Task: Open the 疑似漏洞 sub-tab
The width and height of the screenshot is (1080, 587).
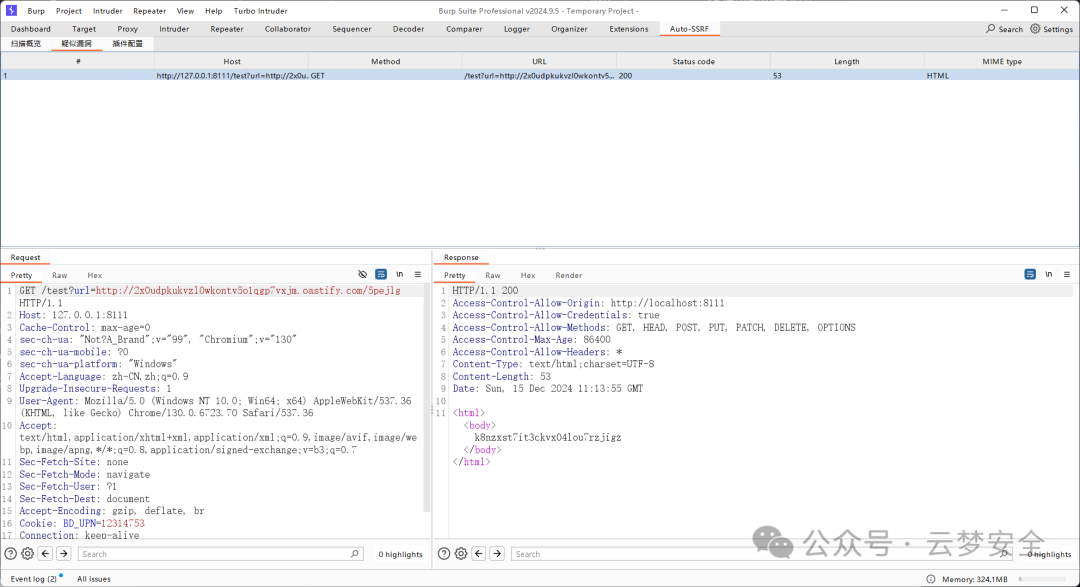Action: tap(76, 43)
